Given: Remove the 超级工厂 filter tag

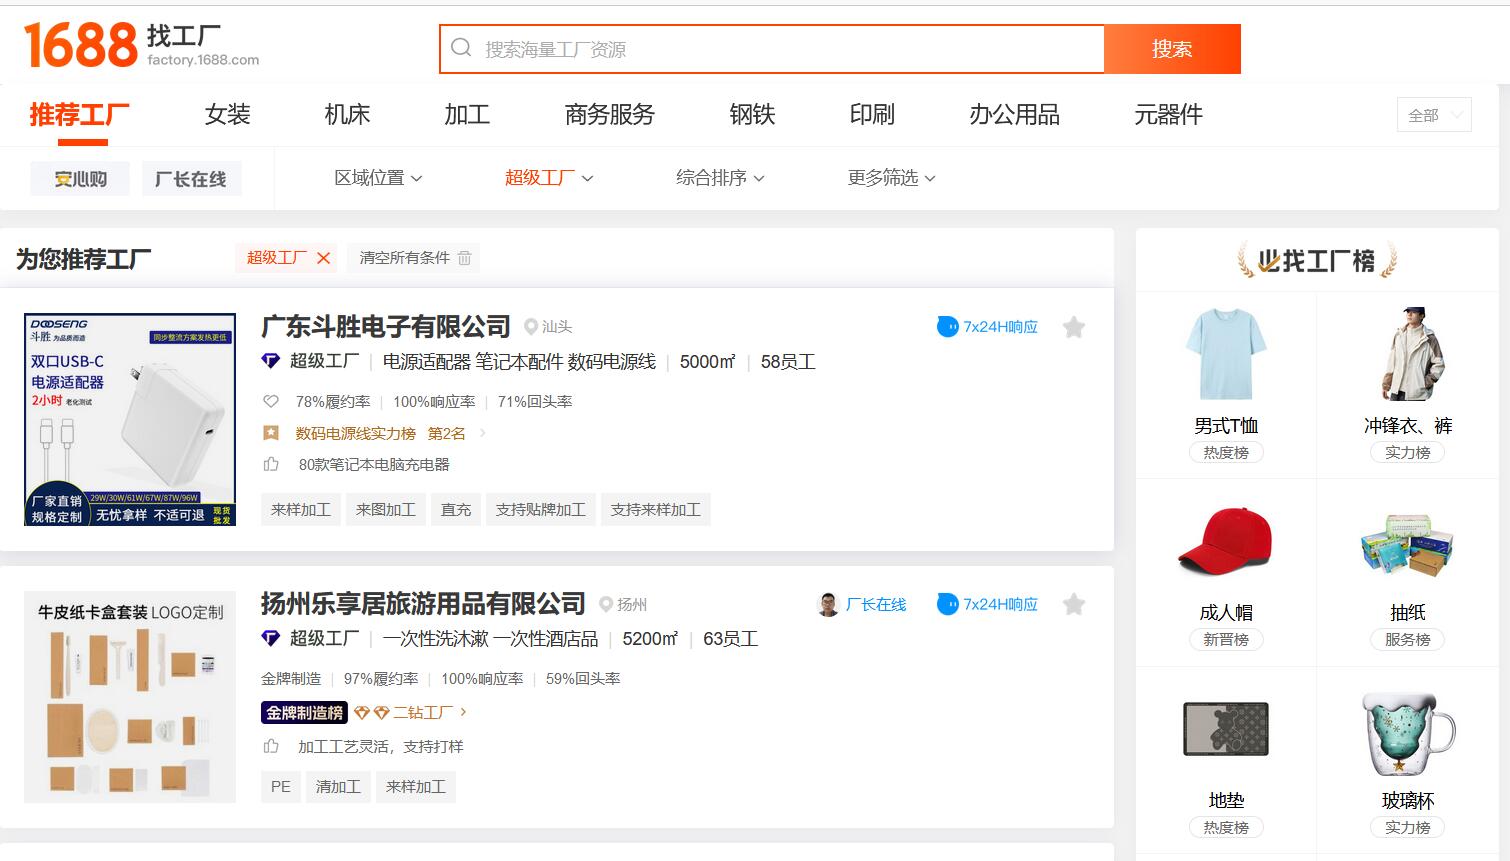Looking at the screenshot, I should [323, 258].
